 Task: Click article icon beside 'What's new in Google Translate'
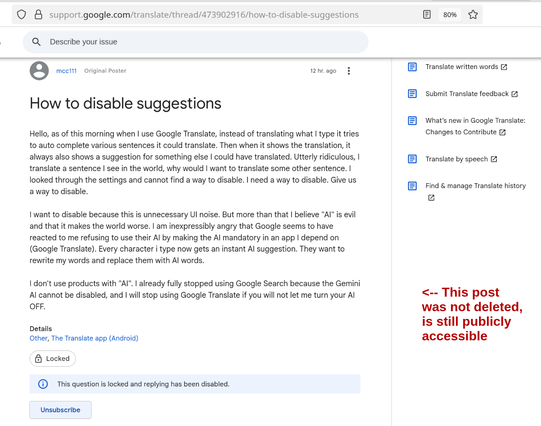coord(412,120)
